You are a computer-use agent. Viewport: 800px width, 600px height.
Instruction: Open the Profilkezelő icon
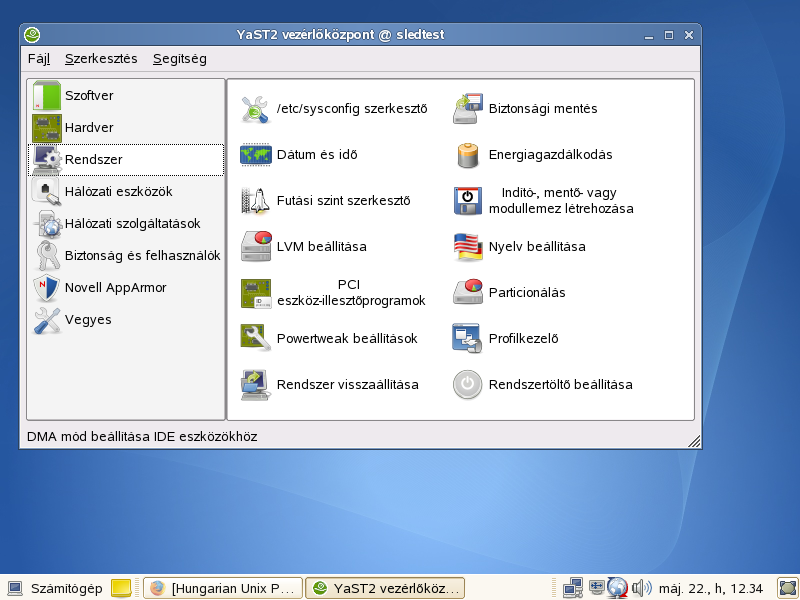click(x=467, y=338)
